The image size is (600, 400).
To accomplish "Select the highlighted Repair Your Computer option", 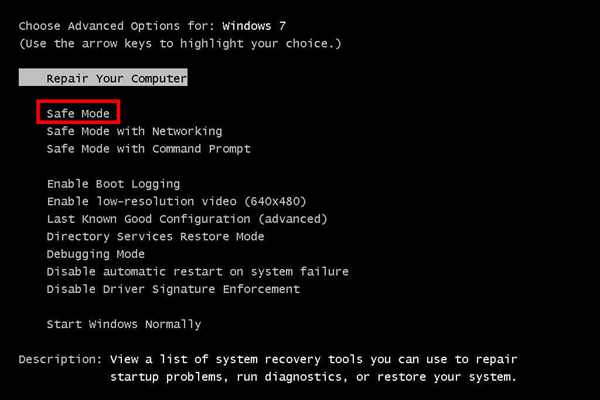I will pyautogui.click(x=116, y=78).
